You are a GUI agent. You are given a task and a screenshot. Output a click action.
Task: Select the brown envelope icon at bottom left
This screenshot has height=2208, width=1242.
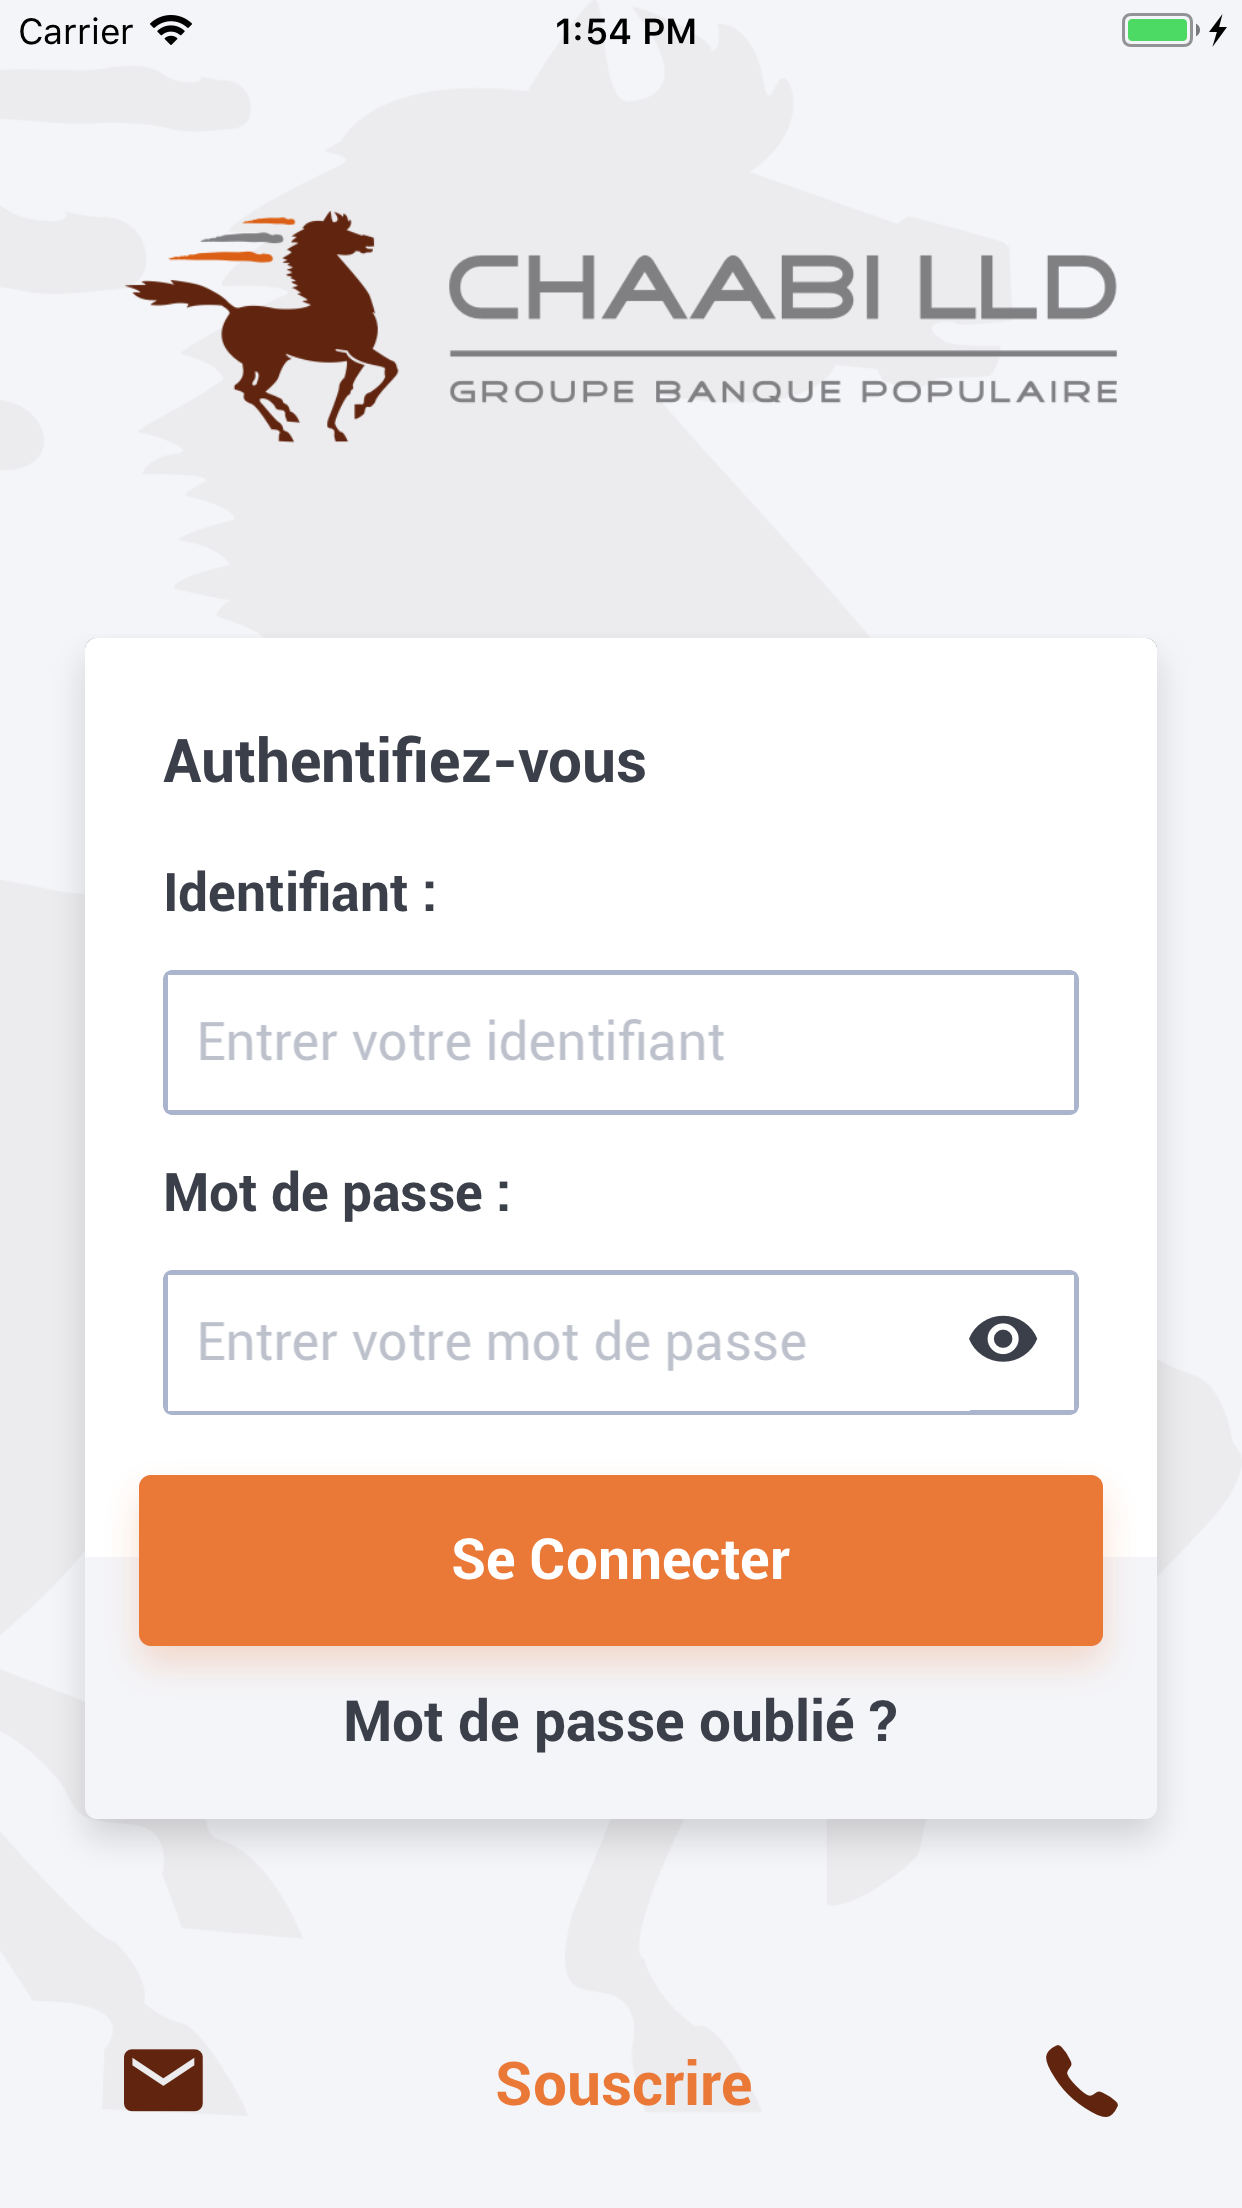pyautogui.click(x=163, y=2081)
